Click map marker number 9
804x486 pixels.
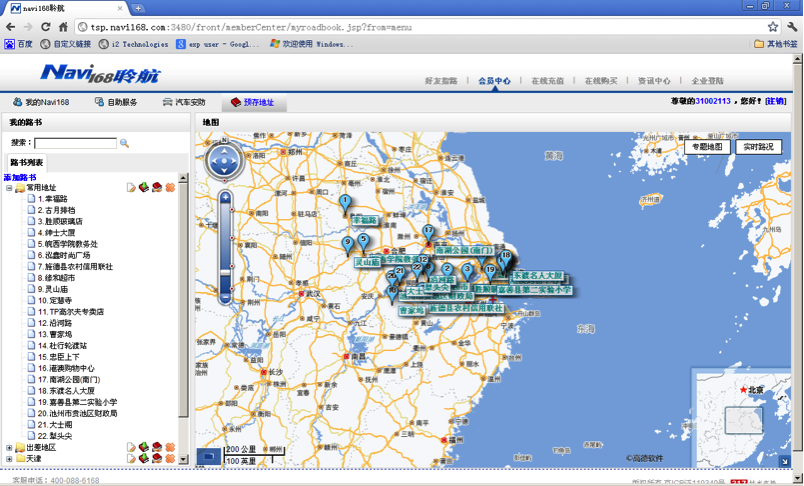click(348, 246)
